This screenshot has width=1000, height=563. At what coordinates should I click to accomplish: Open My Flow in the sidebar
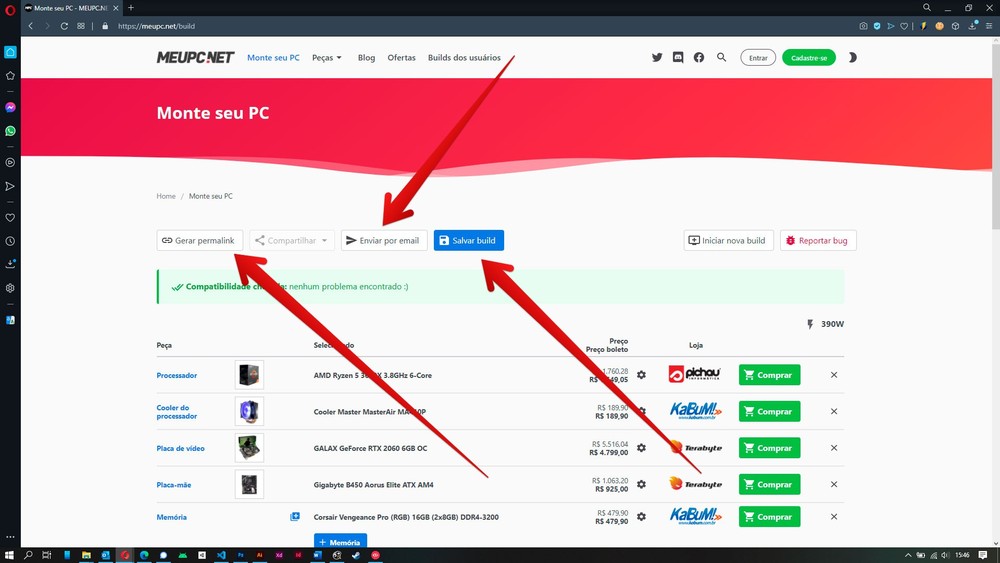click(10, 186)
